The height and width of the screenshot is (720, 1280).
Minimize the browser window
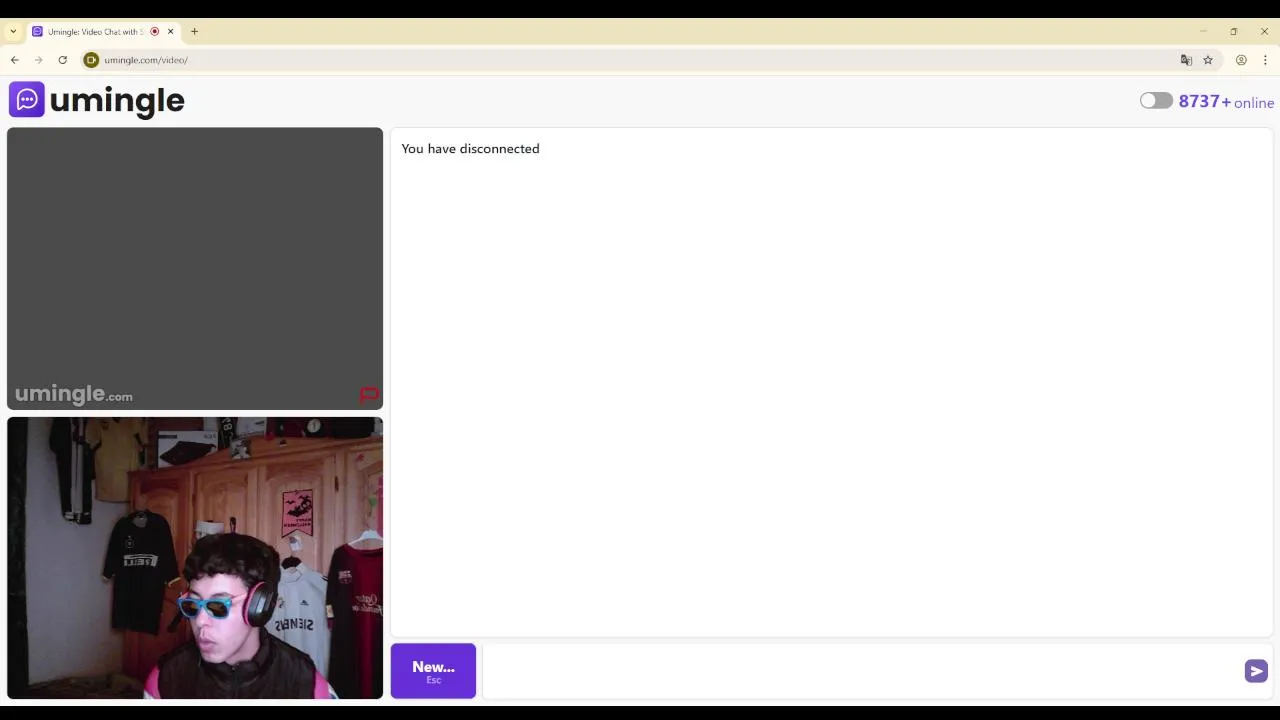pyautogui.click(x=1203, y=32)
